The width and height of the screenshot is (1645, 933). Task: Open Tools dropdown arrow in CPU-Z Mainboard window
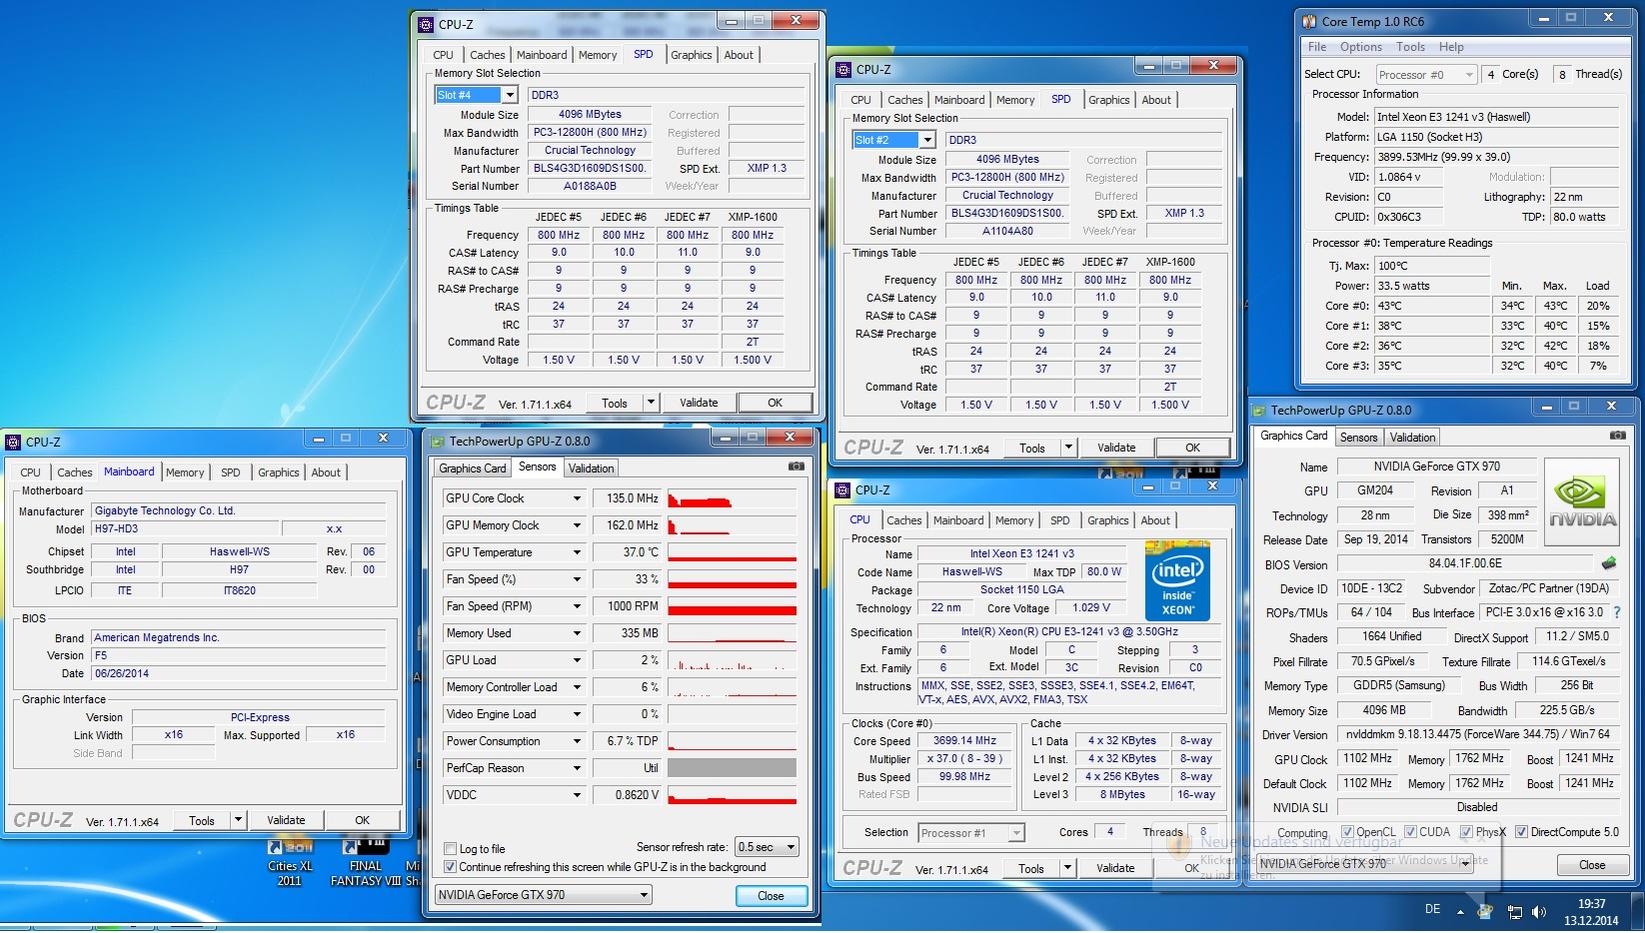(238, 820)
